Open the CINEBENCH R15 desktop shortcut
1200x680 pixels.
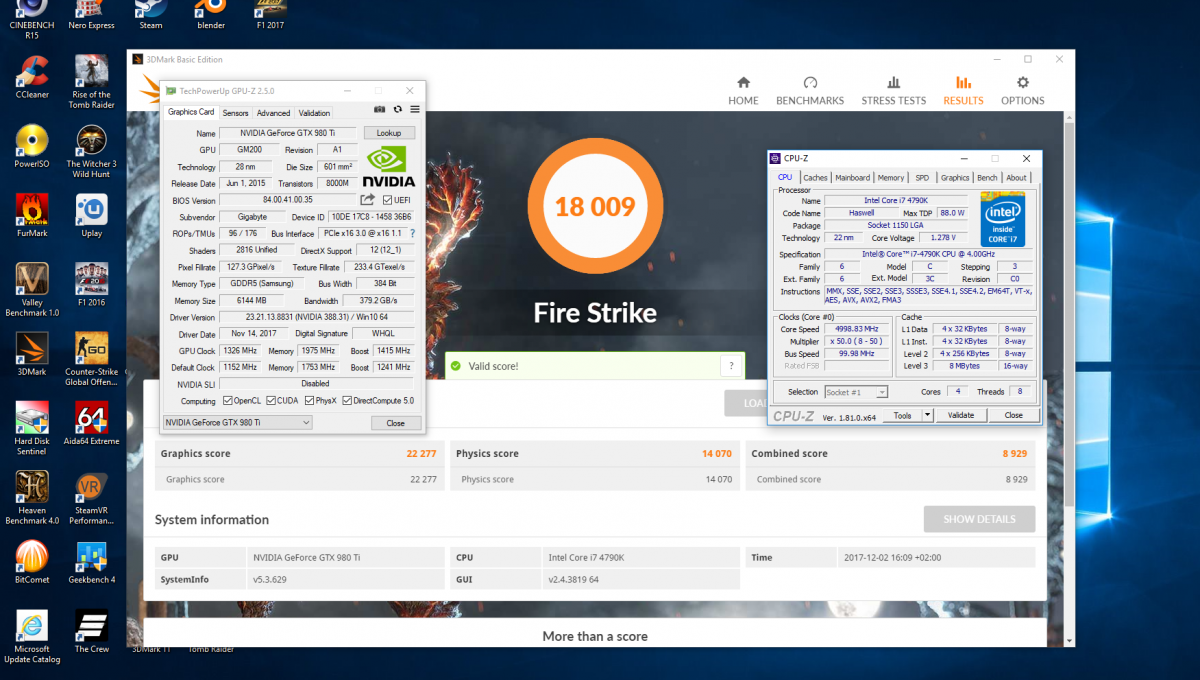click(32, 17)
